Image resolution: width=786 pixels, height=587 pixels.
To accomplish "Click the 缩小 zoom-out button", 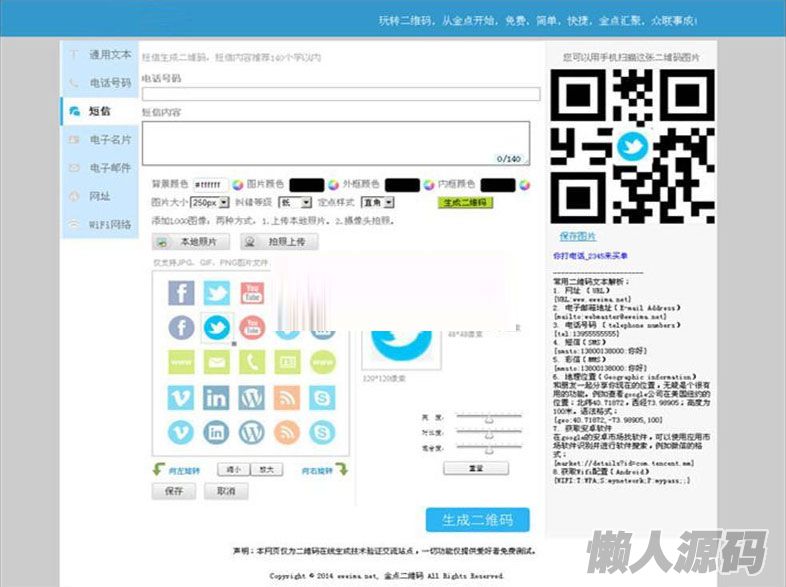I will 234,470.
